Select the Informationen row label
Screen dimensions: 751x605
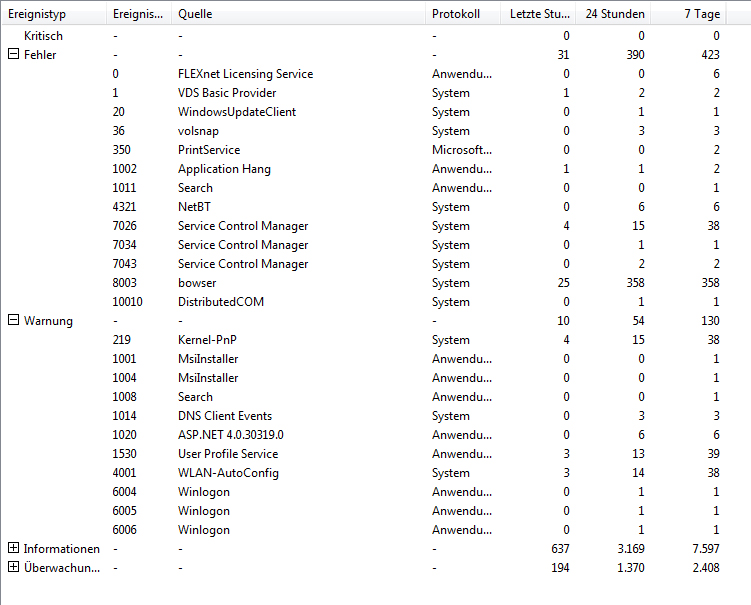(x=62, y=549)
